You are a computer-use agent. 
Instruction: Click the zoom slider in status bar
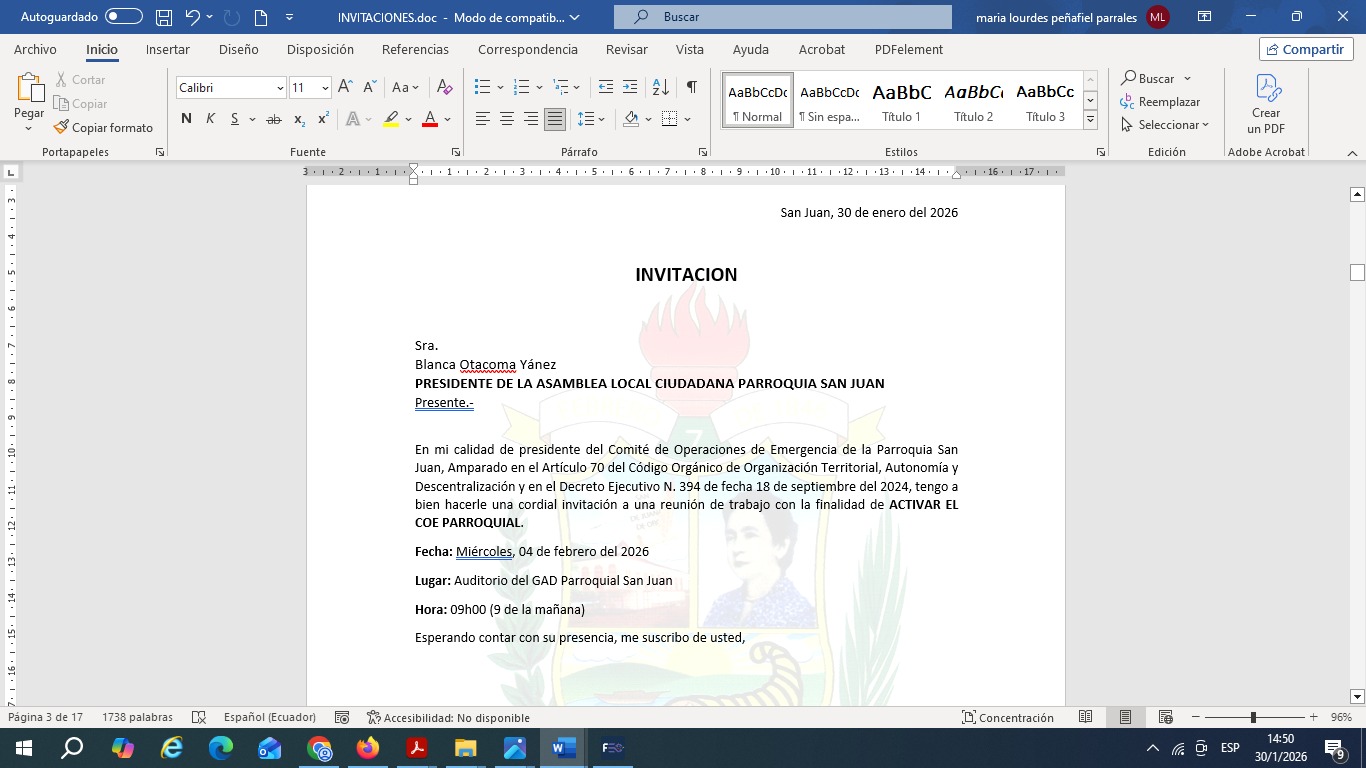[x=1253, y=717]
